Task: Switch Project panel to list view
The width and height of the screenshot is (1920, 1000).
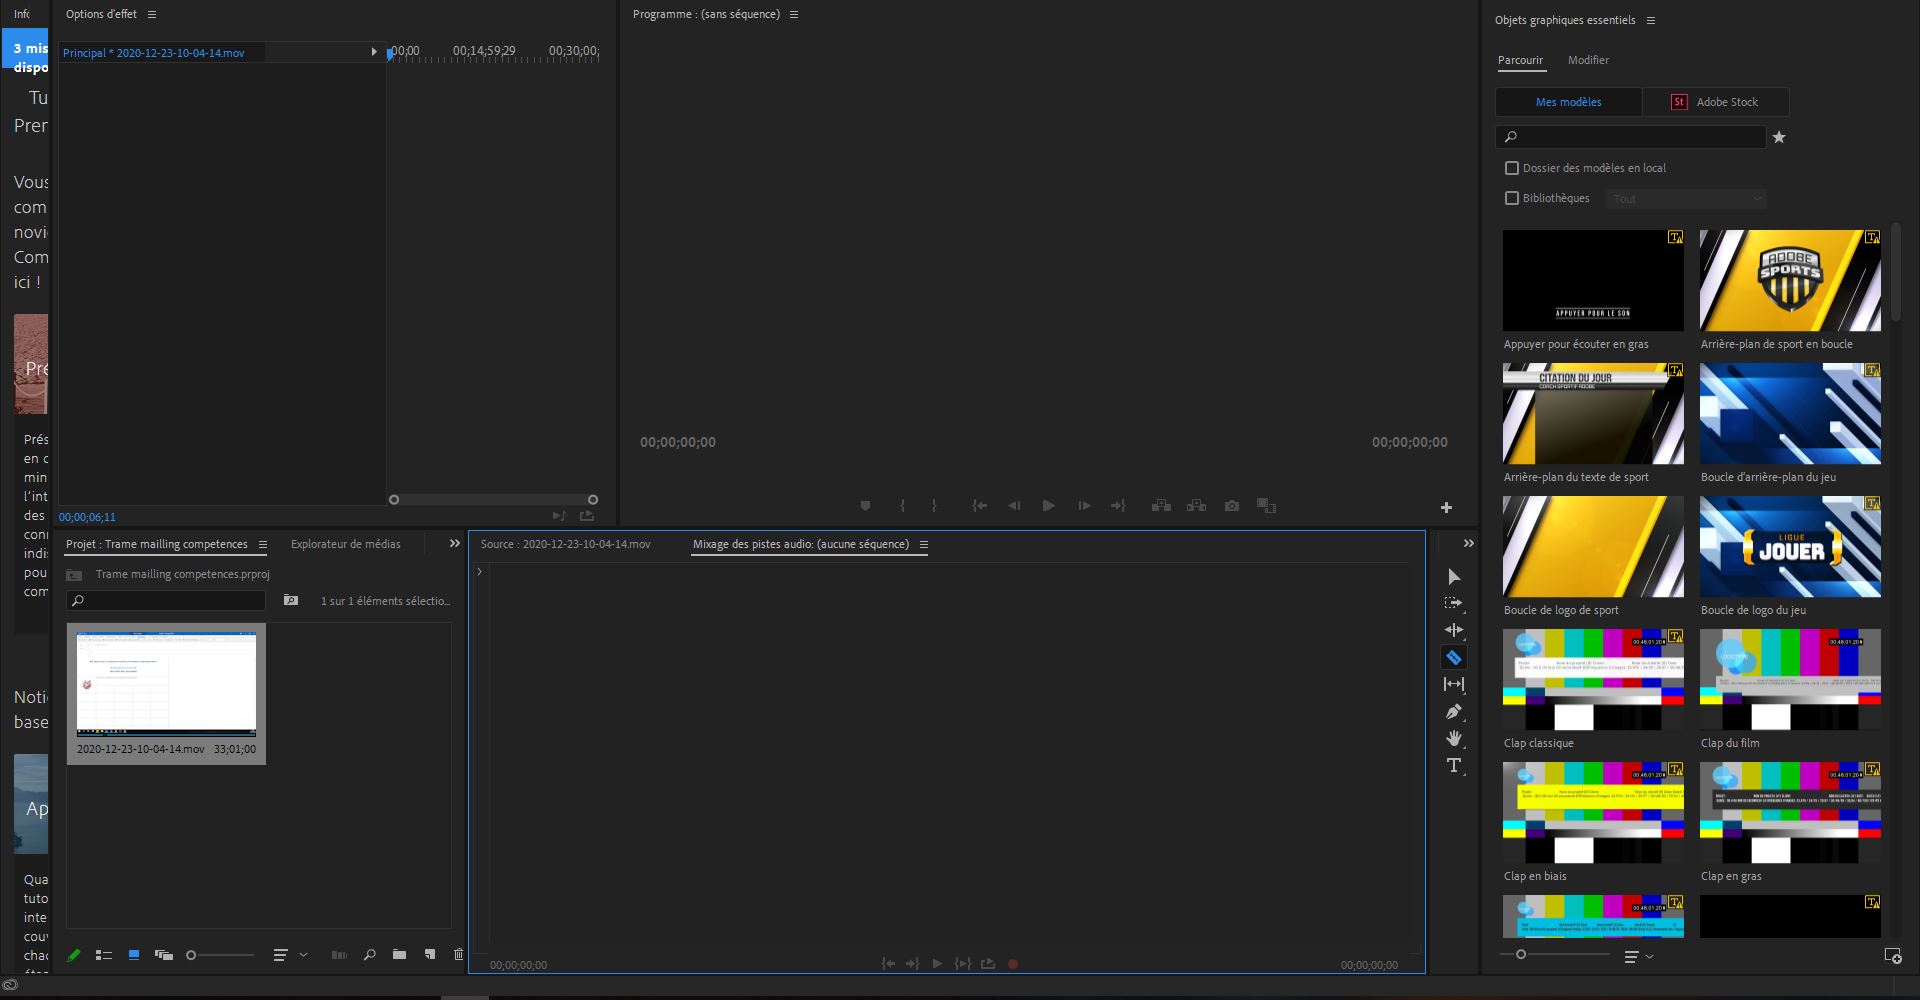Action: click(103, 955)
